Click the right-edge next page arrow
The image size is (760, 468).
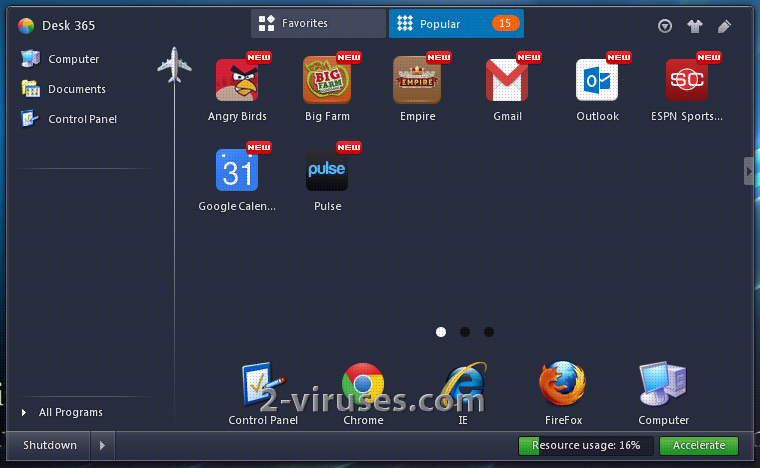(749, 171)
